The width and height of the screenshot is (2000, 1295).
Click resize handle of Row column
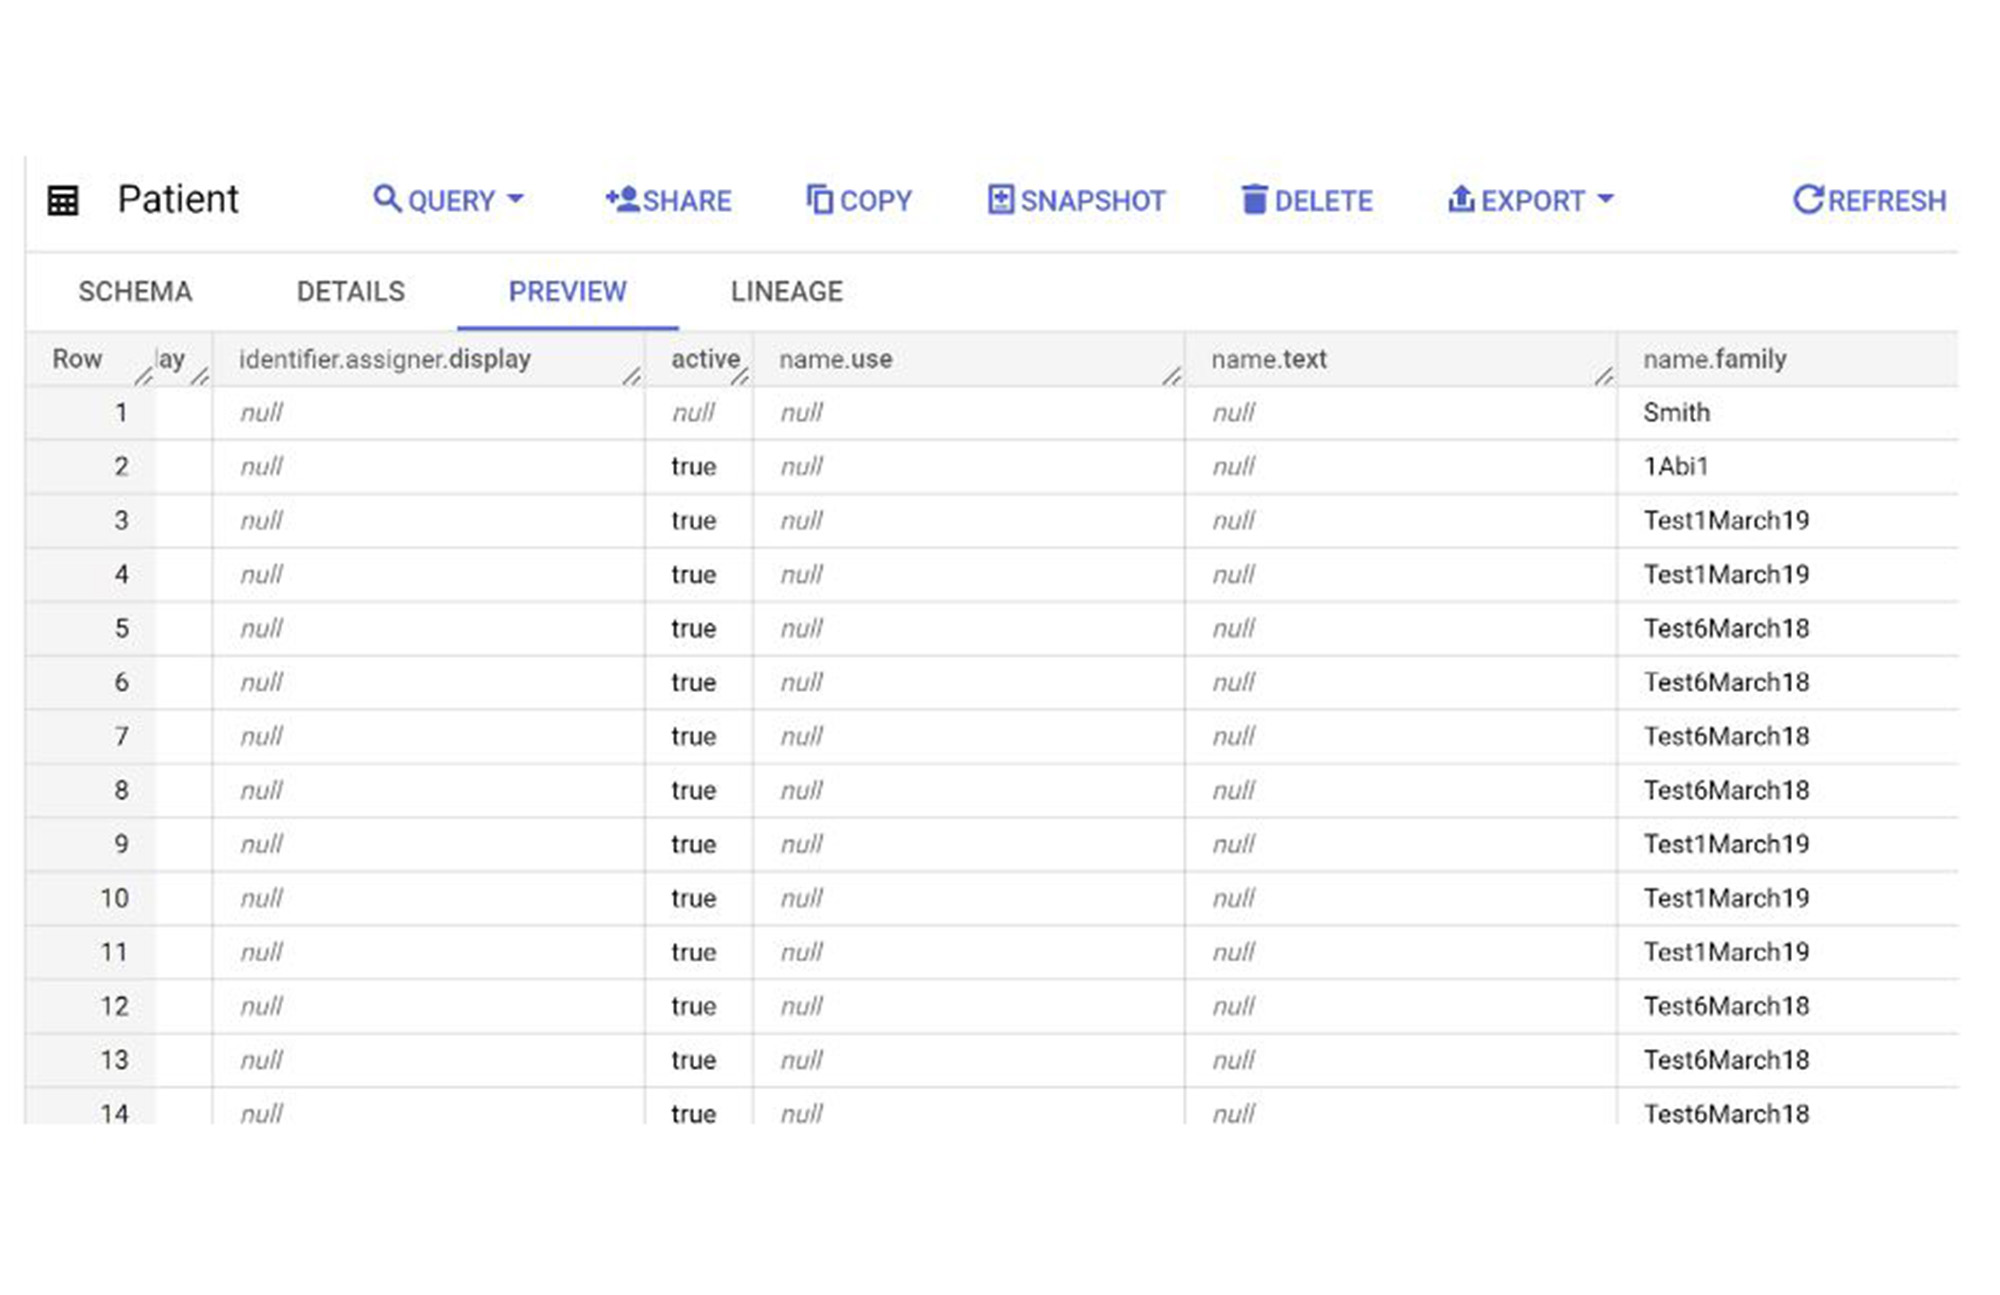(144, 376)
